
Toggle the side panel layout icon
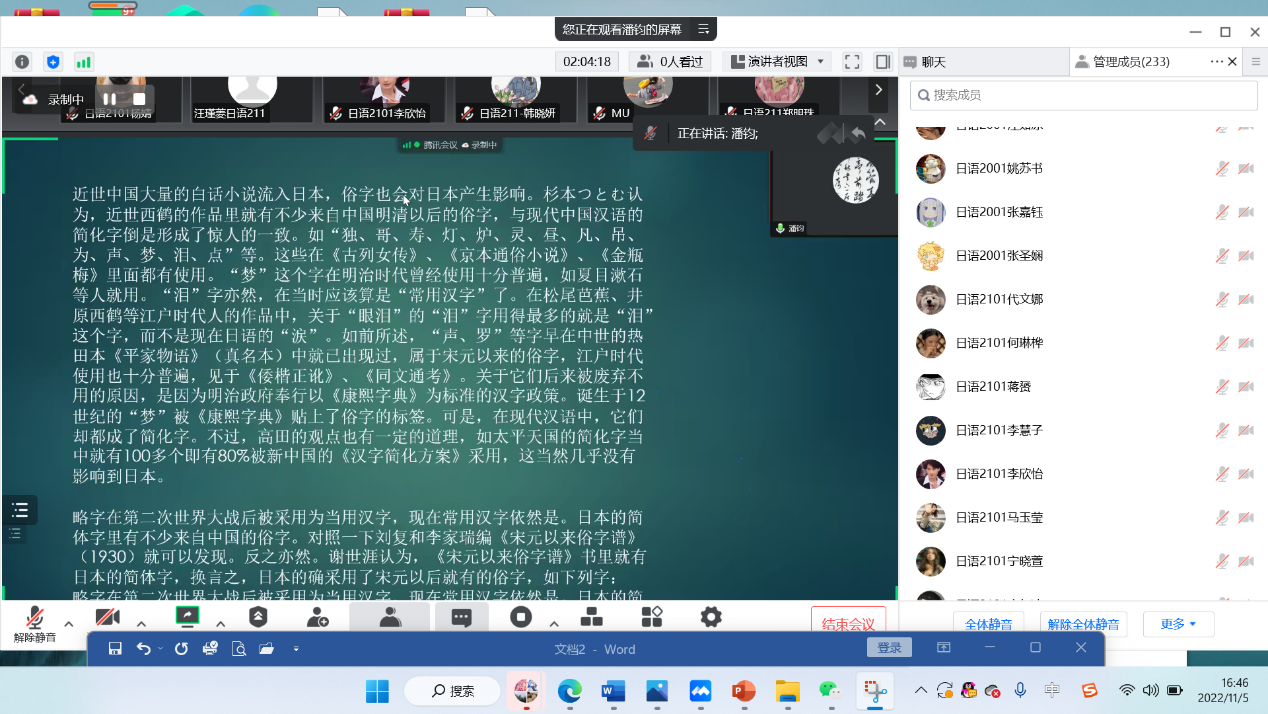click(882, 62)
